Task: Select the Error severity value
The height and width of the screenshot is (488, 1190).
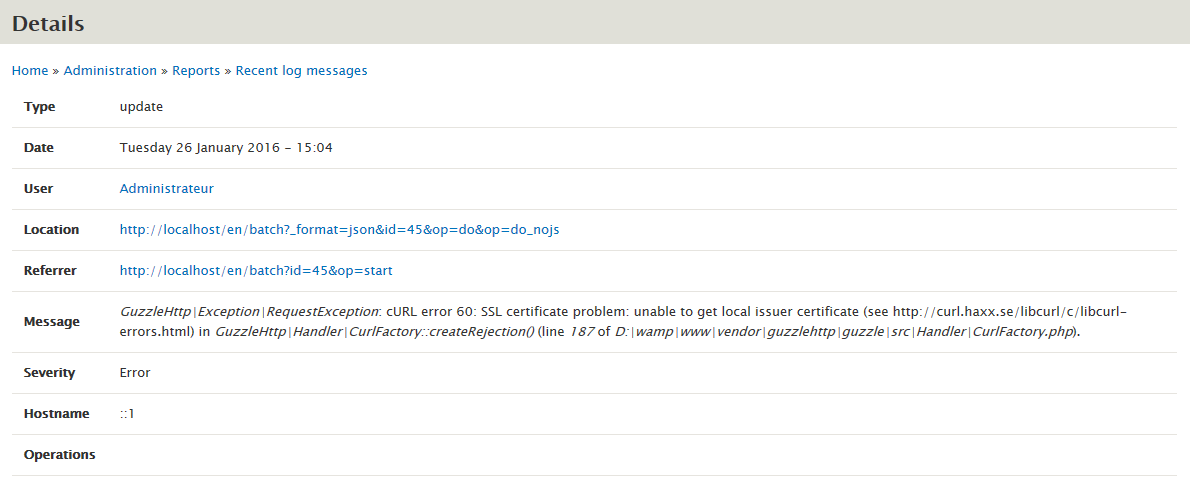Action: [135, 372]
